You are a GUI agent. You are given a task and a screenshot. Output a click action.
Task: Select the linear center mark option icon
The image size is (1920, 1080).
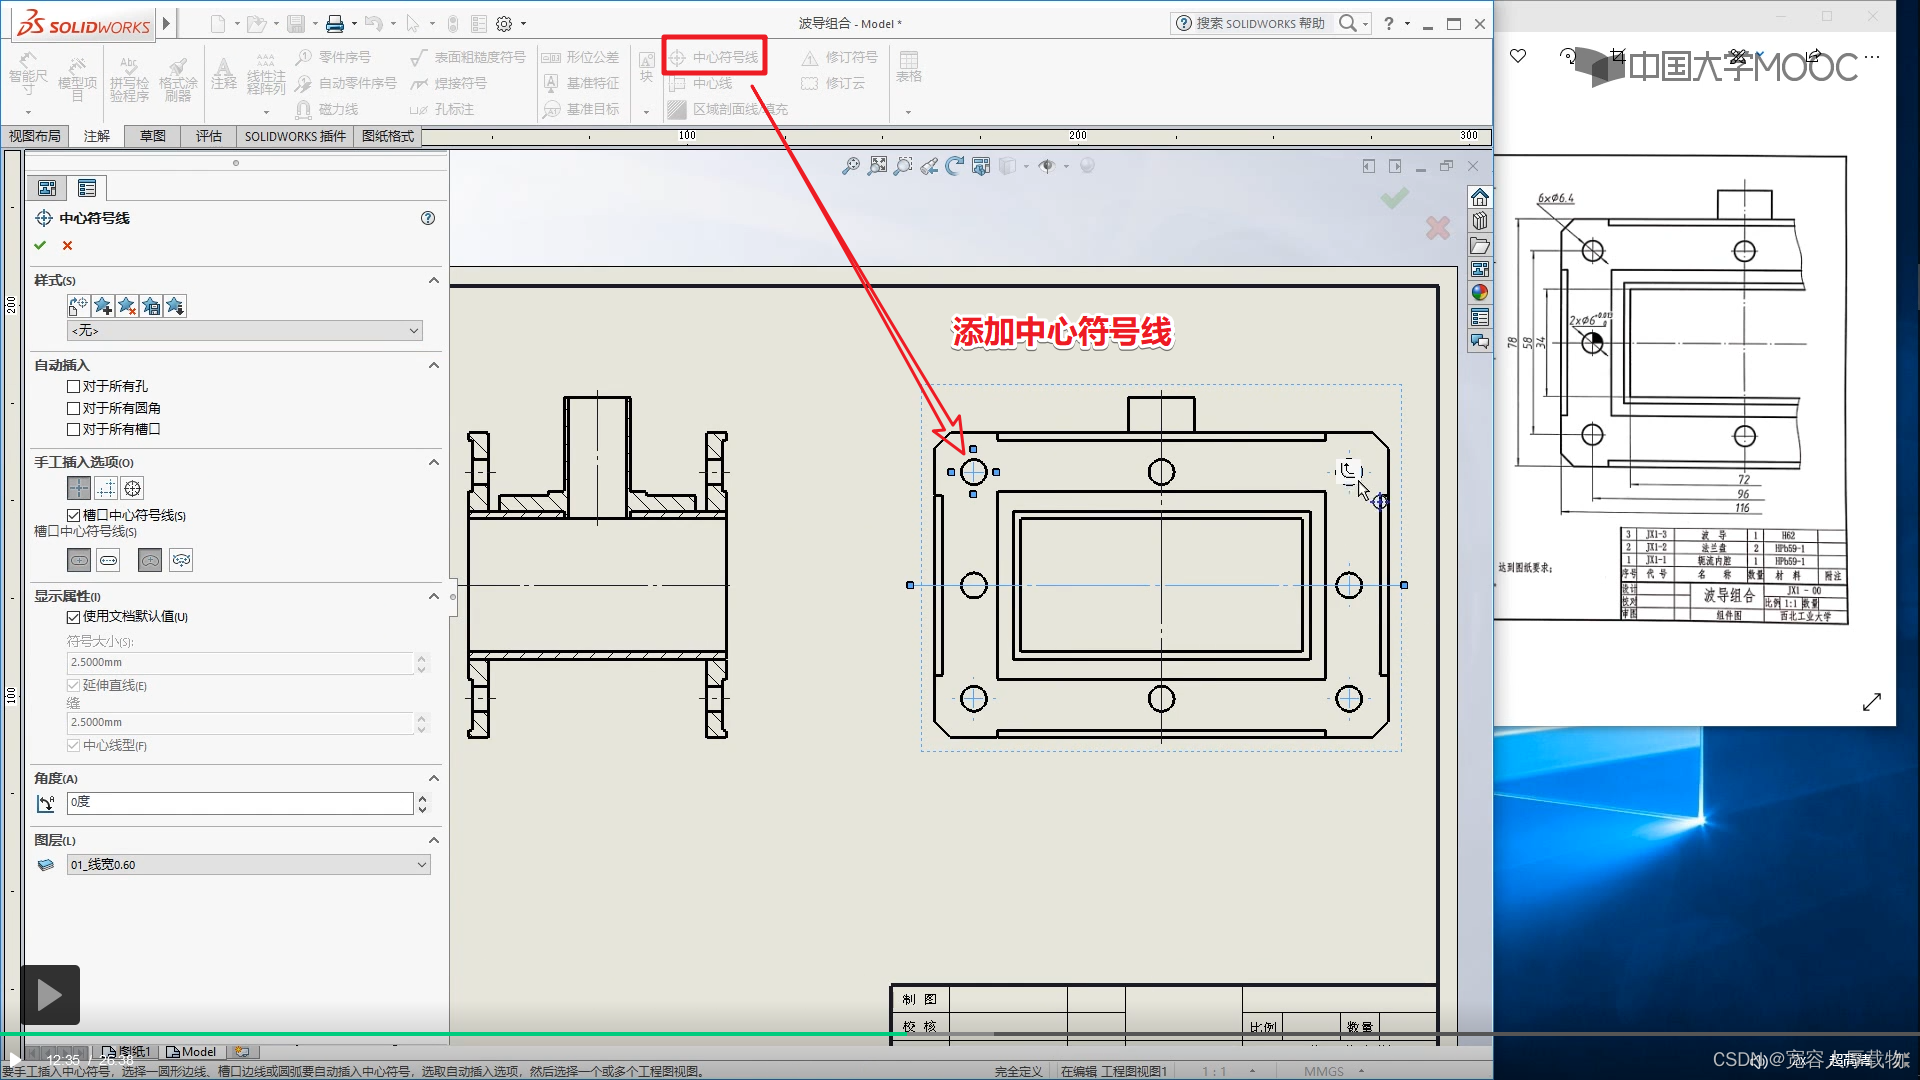tap(106, 488)
